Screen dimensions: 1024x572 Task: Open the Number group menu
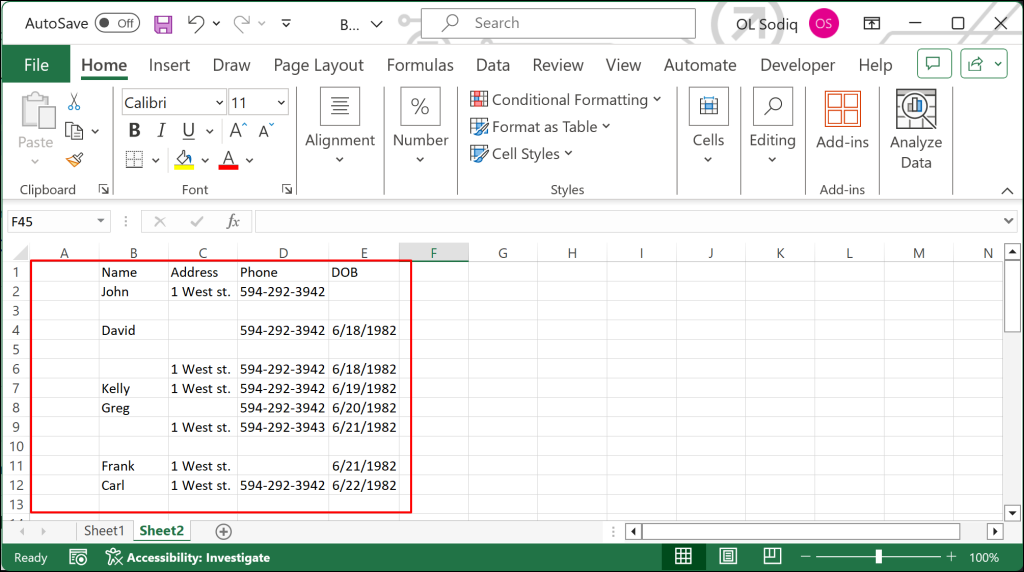pyautogui.click(x=420, y=127)
